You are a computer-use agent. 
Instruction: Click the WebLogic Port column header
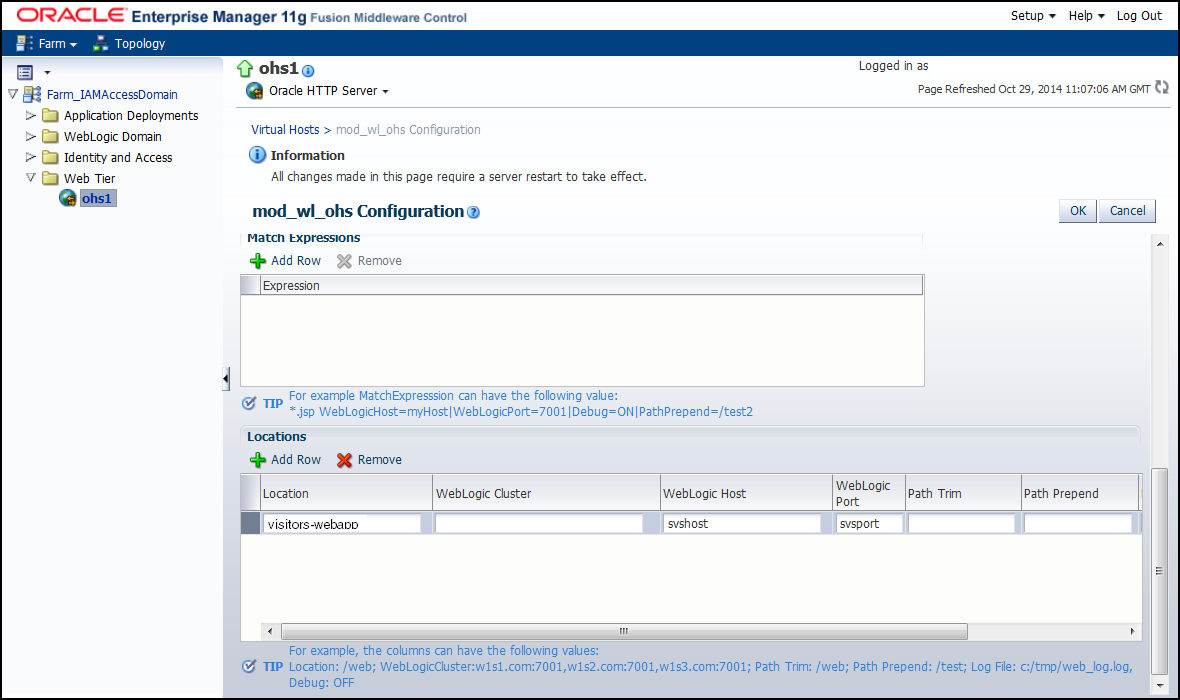pos(868,493)
